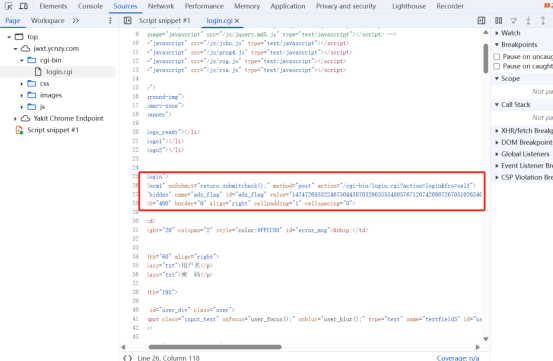Click line number 26 in gutter
This screenshot has width=553, height=361.
tap(136, 185)
